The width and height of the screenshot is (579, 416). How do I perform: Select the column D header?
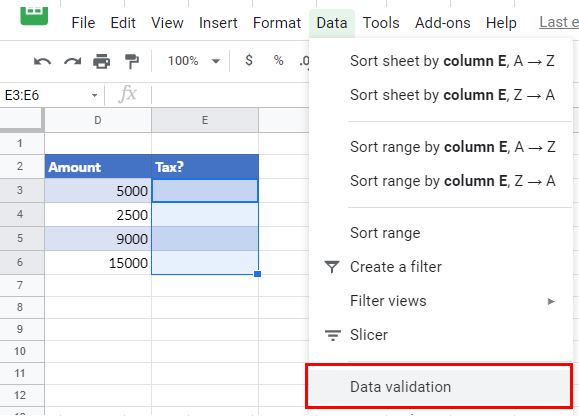coord(98,120)
